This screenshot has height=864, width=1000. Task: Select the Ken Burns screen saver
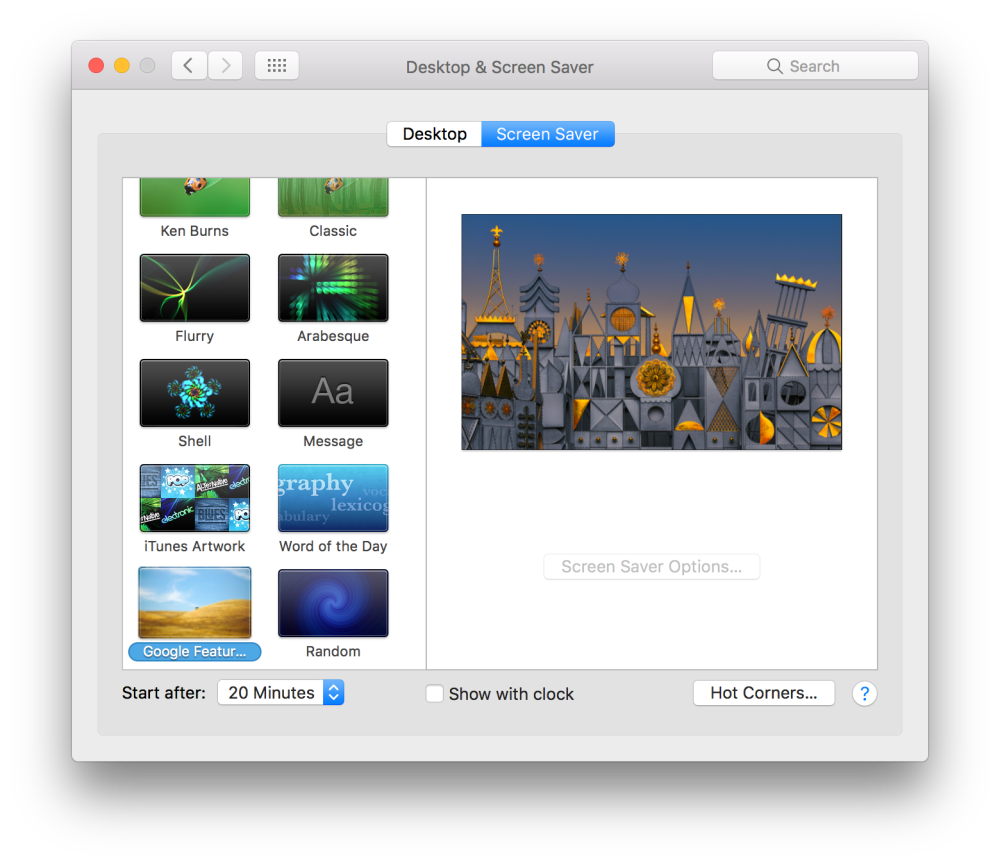195,198
